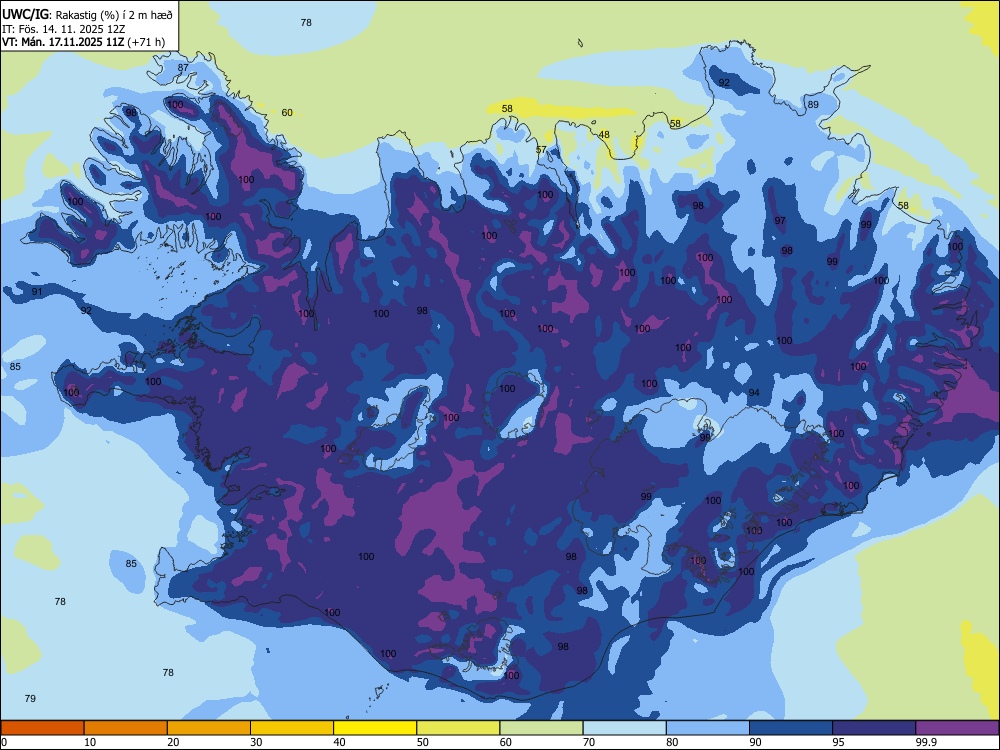The width and height of the screenshot is (1000, 750).
Task: Select the bright yellow 40–50 legend swatch
Action: (375, 728)
